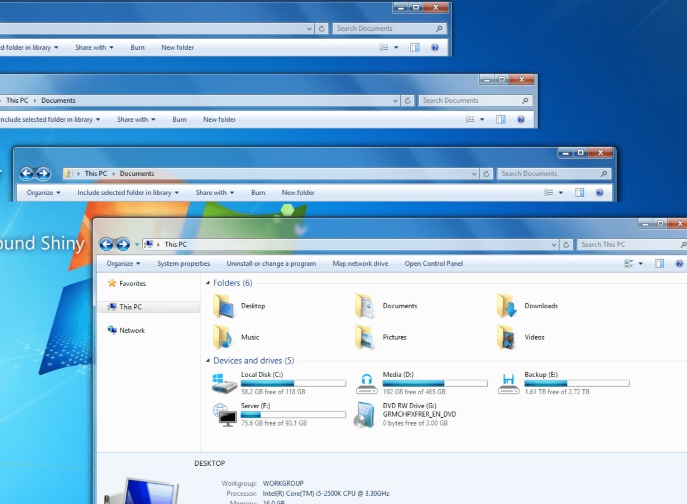Toggle preview pane in This PC window
Viewport: 687px width, 504px height.
tap(659, 263)
